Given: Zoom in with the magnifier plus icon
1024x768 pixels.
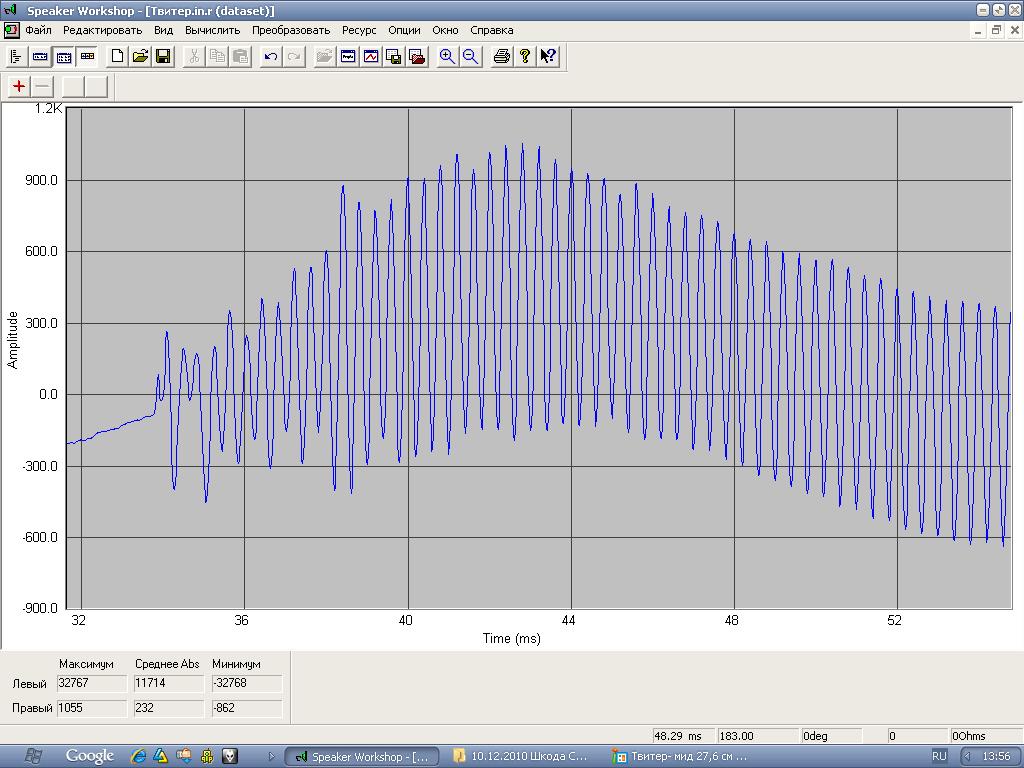Looking at the screenshot, I should pyautogui.click(x=447, y=56).
